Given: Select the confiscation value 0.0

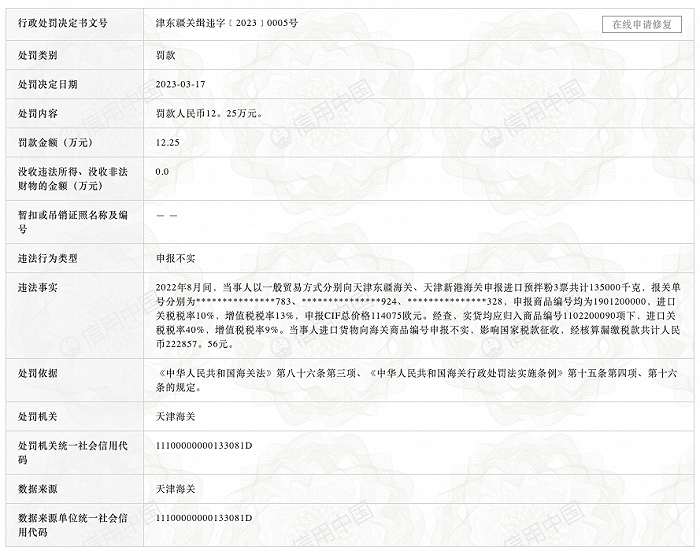Looking at the screenshot, I should point(162,171).
